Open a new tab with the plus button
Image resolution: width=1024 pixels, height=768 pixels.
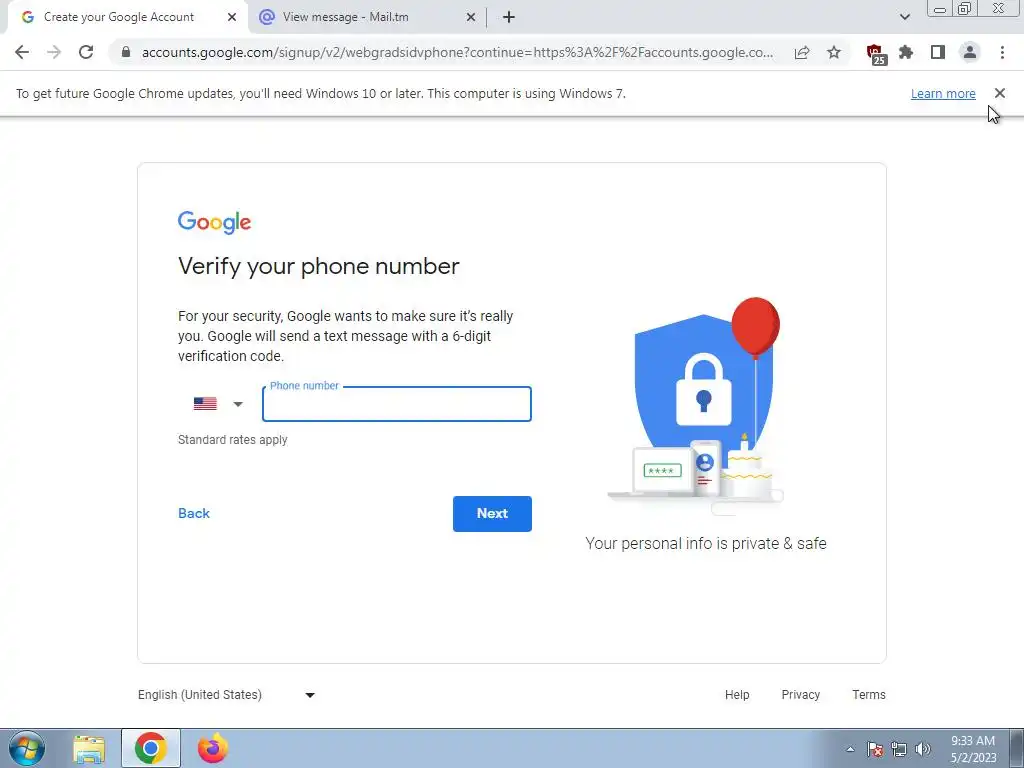point(509,17)
